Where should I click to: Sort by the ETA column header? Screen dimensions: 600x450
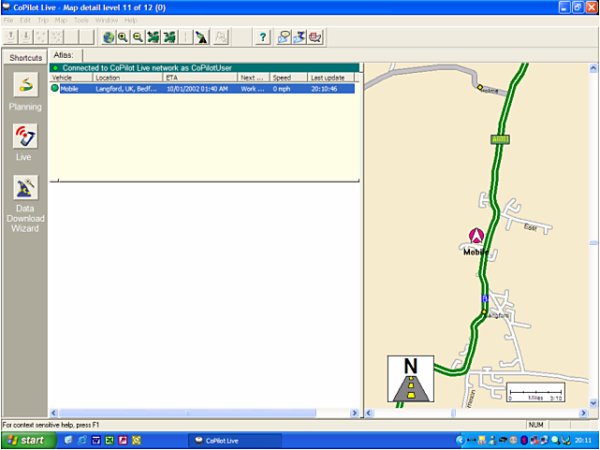coord(200,78)
